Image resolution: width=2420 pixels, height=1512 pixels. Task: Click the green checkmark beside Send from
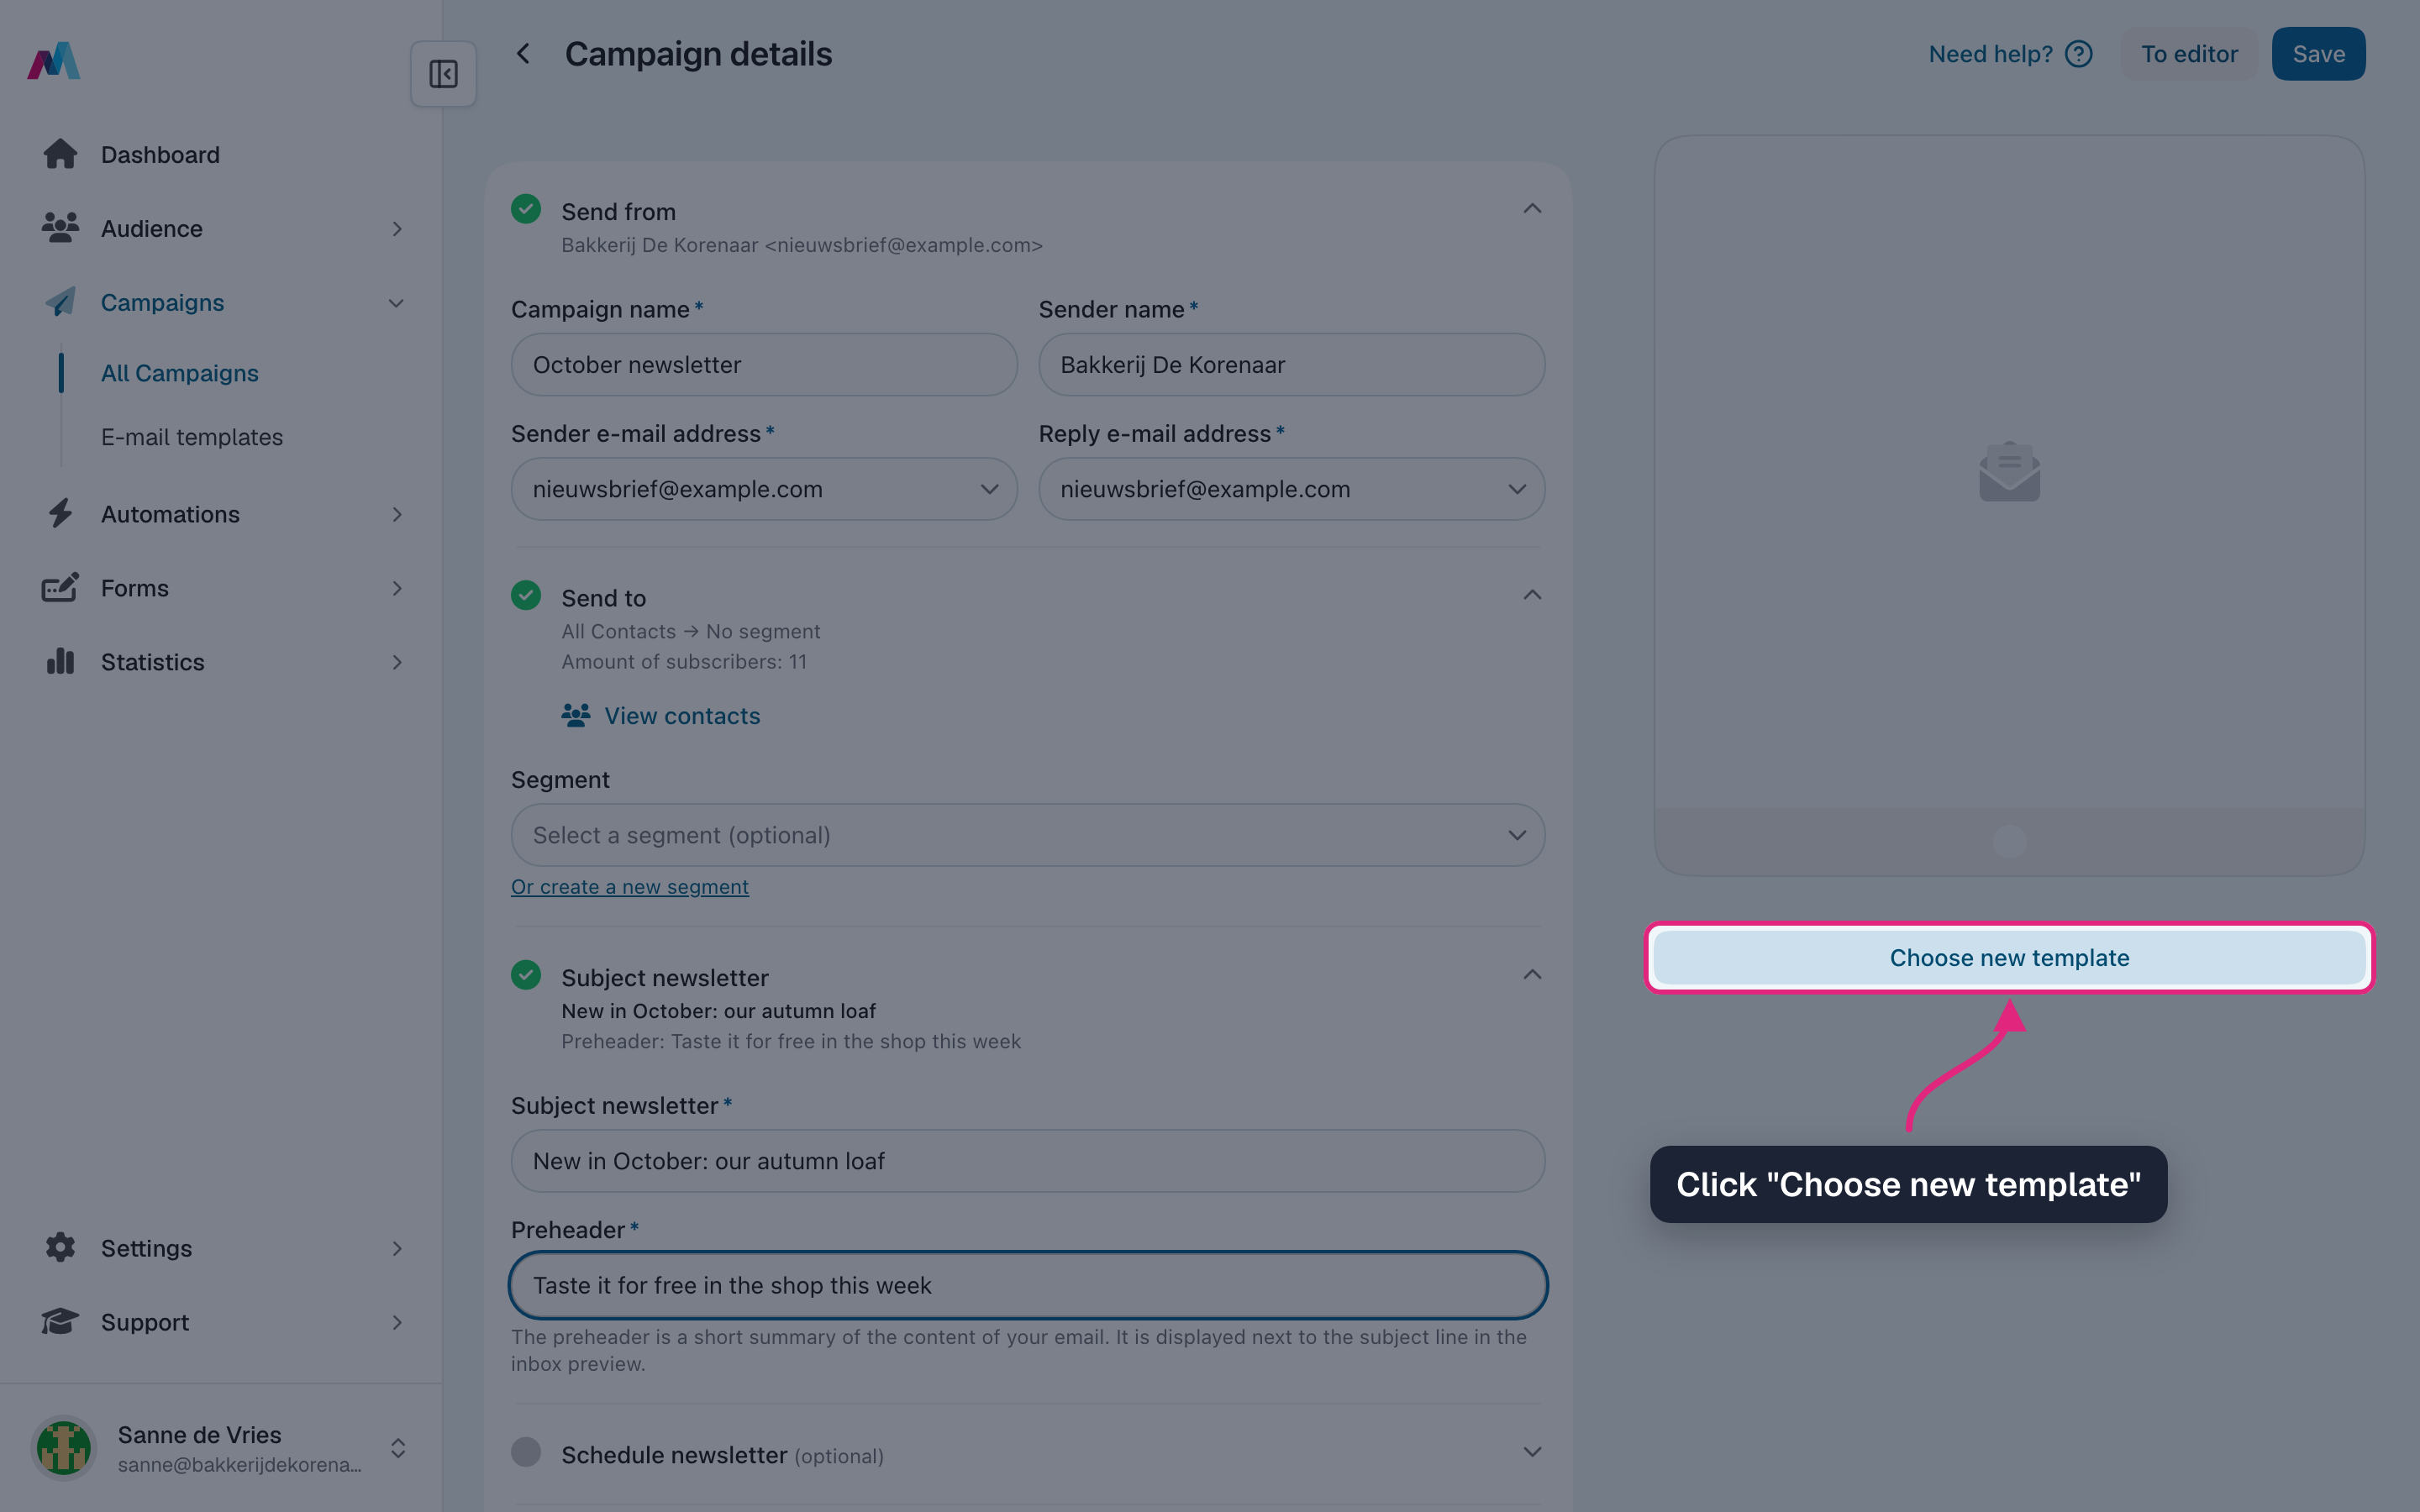[x=526, y=209]
